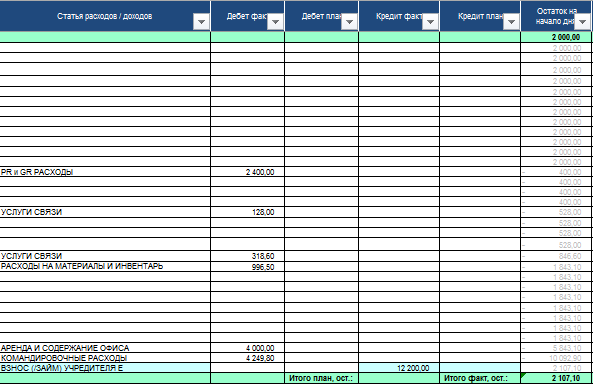Open filter dropdown for Статья расходов / доходов

(x=201, y=22)
